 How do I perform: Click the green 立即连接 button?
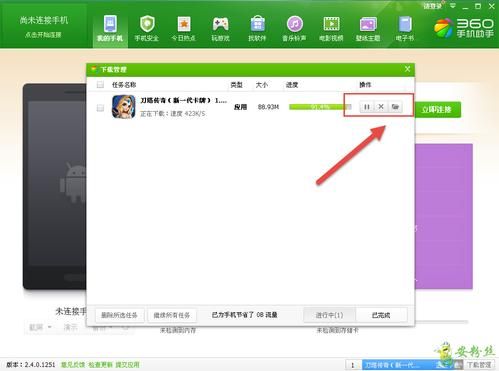coord(437,109)
